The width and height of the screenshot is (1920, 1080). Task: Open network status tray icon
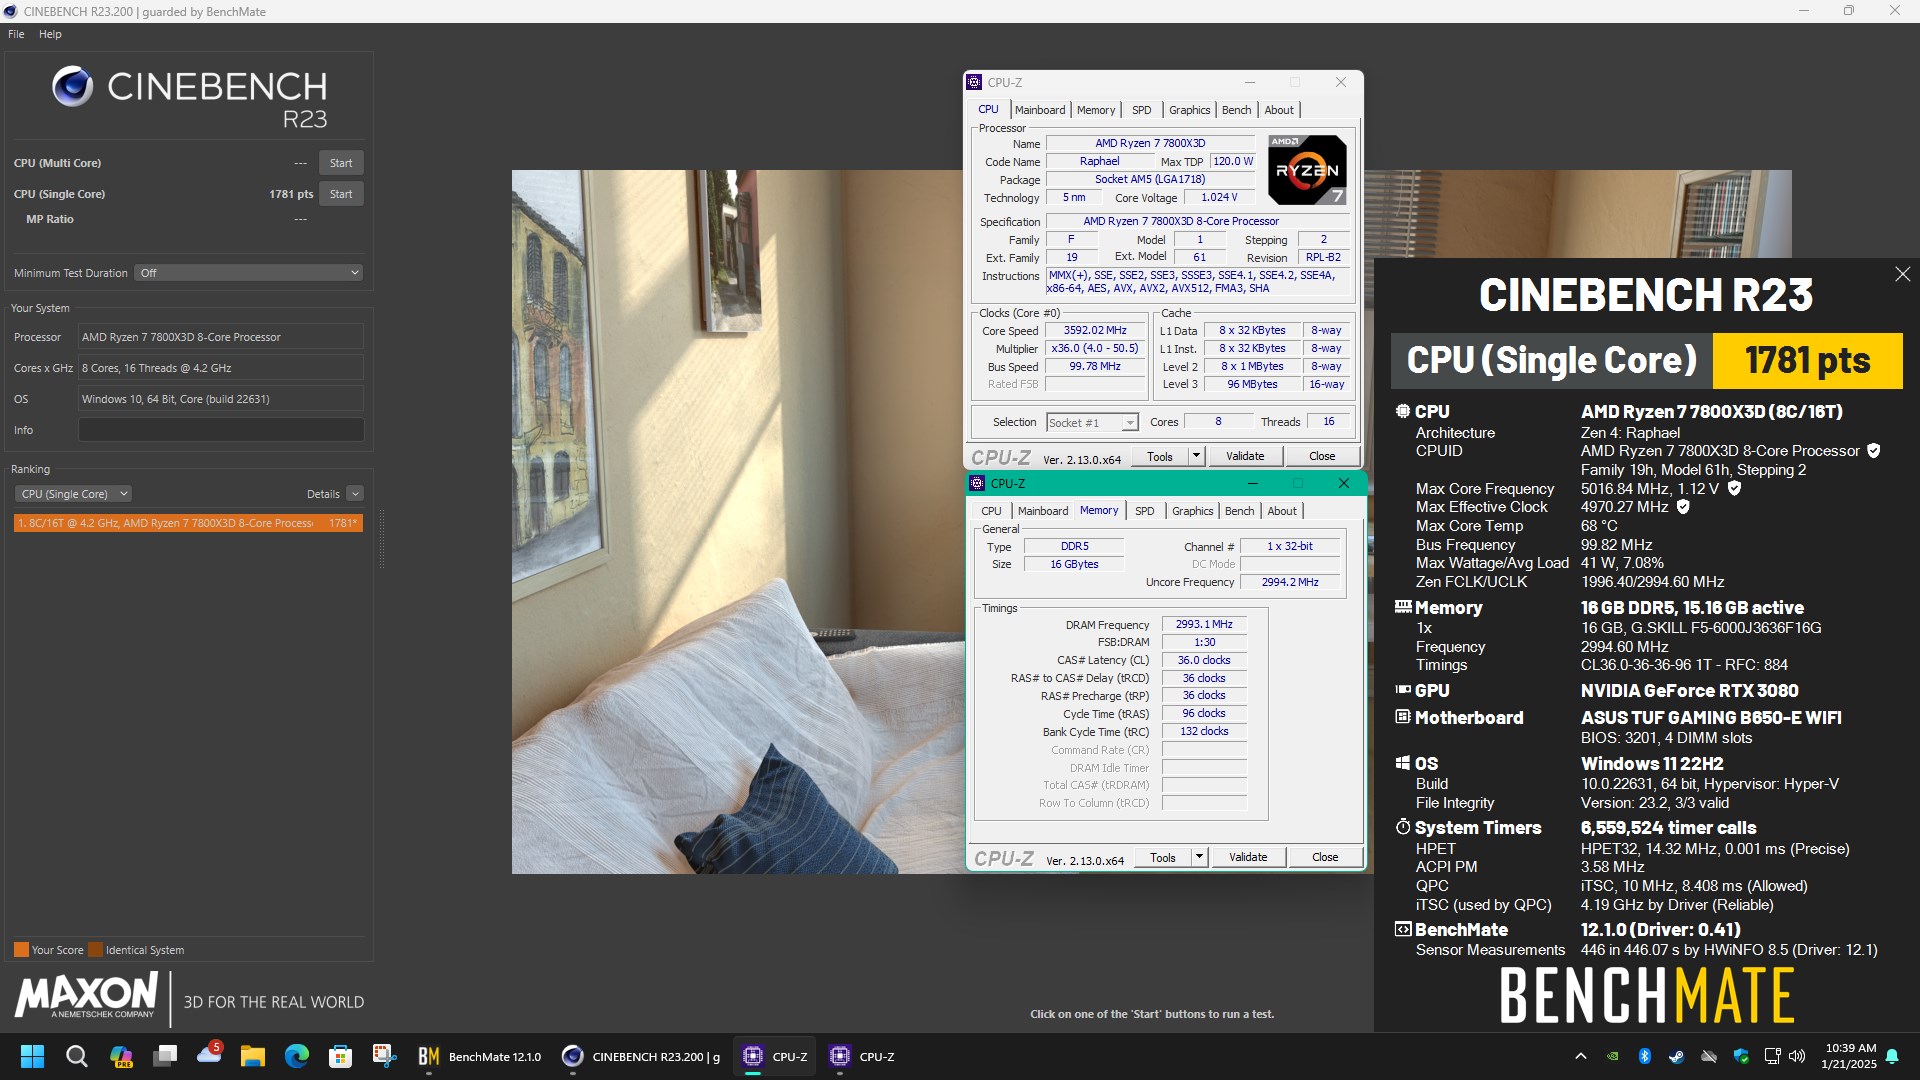pos(1772,1056)
